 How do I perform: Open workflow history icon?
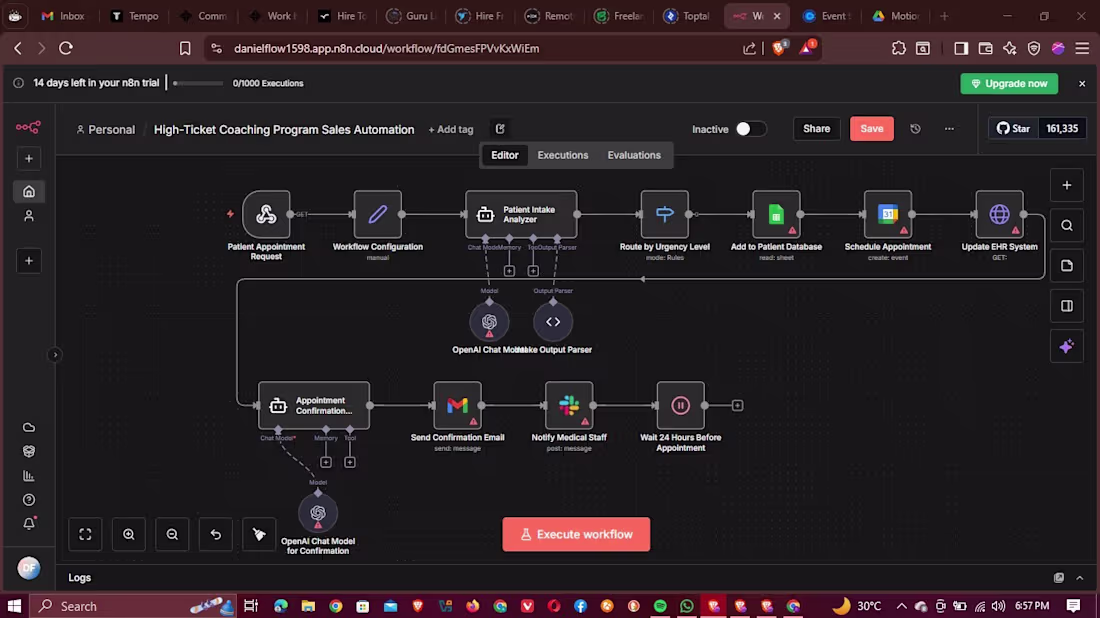(x=915, y=129)
